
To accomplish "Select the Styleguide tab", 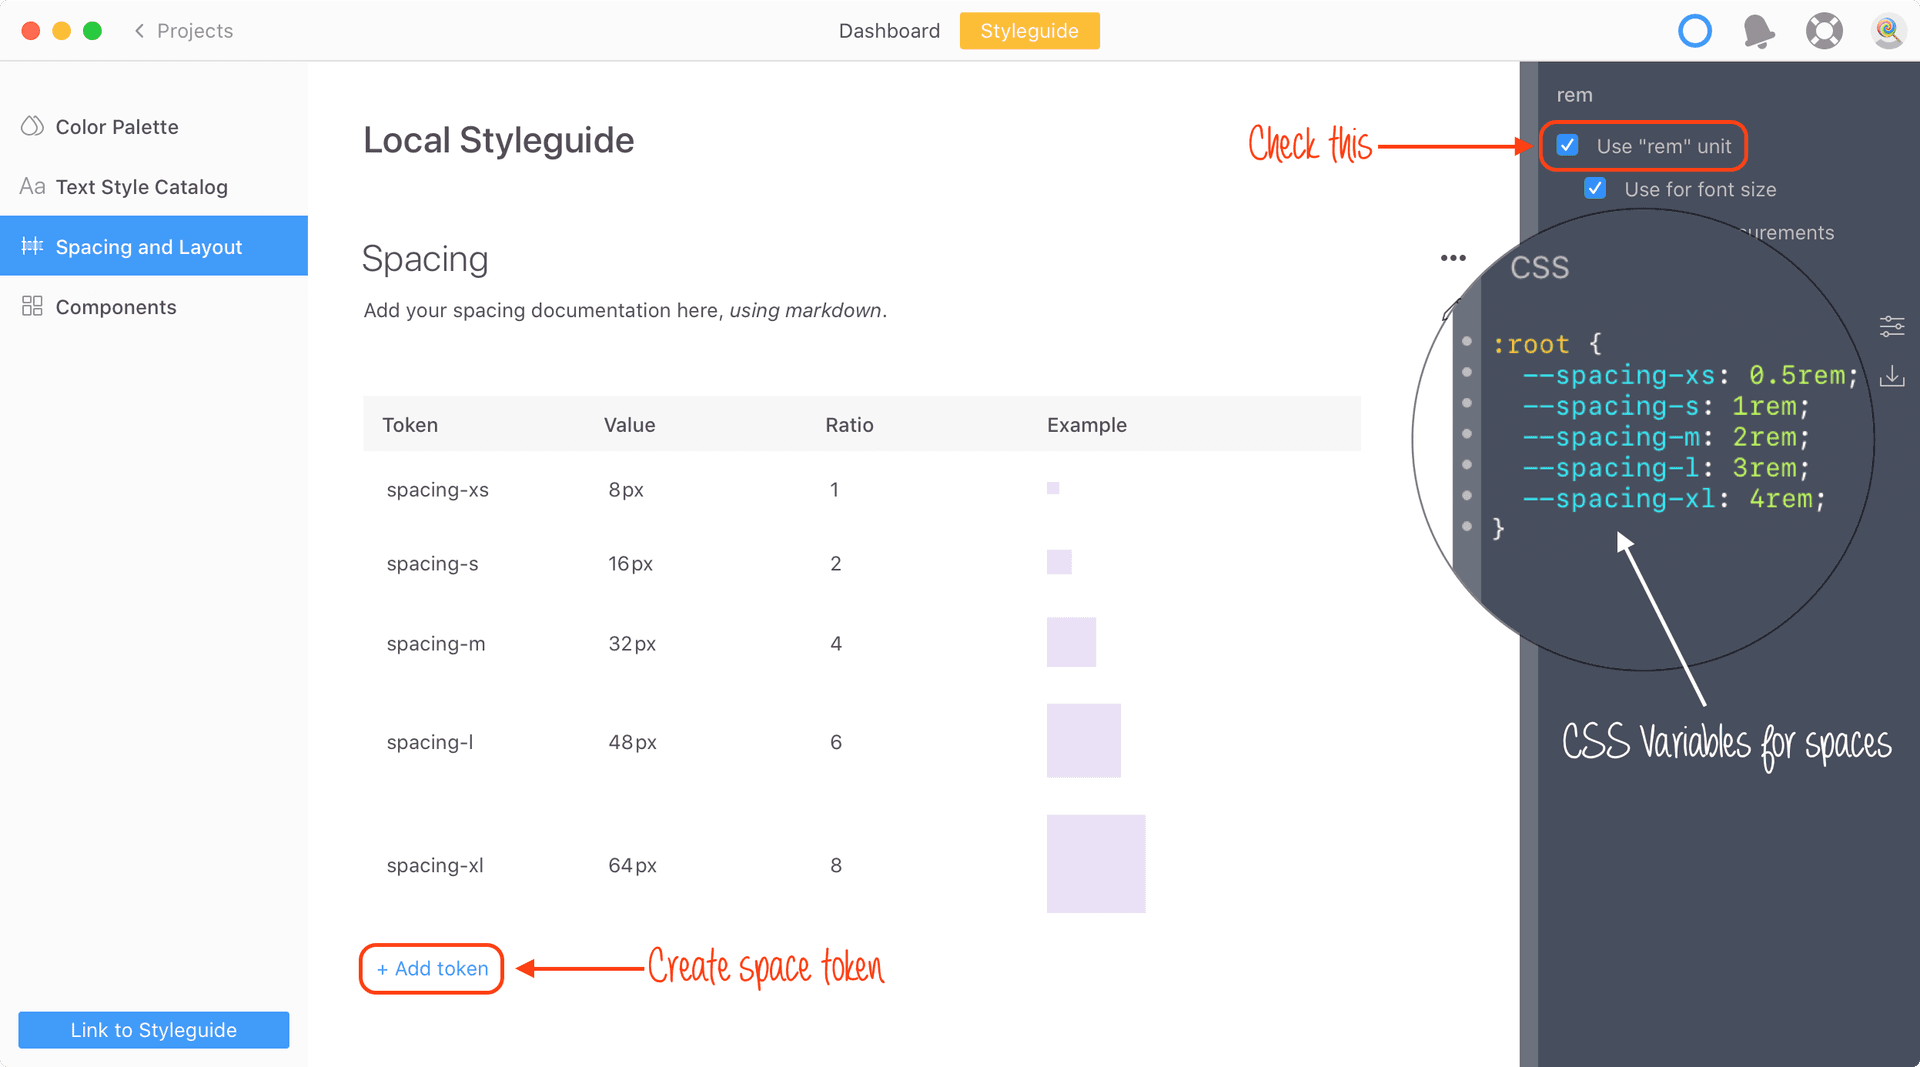I will [1029, 31].
